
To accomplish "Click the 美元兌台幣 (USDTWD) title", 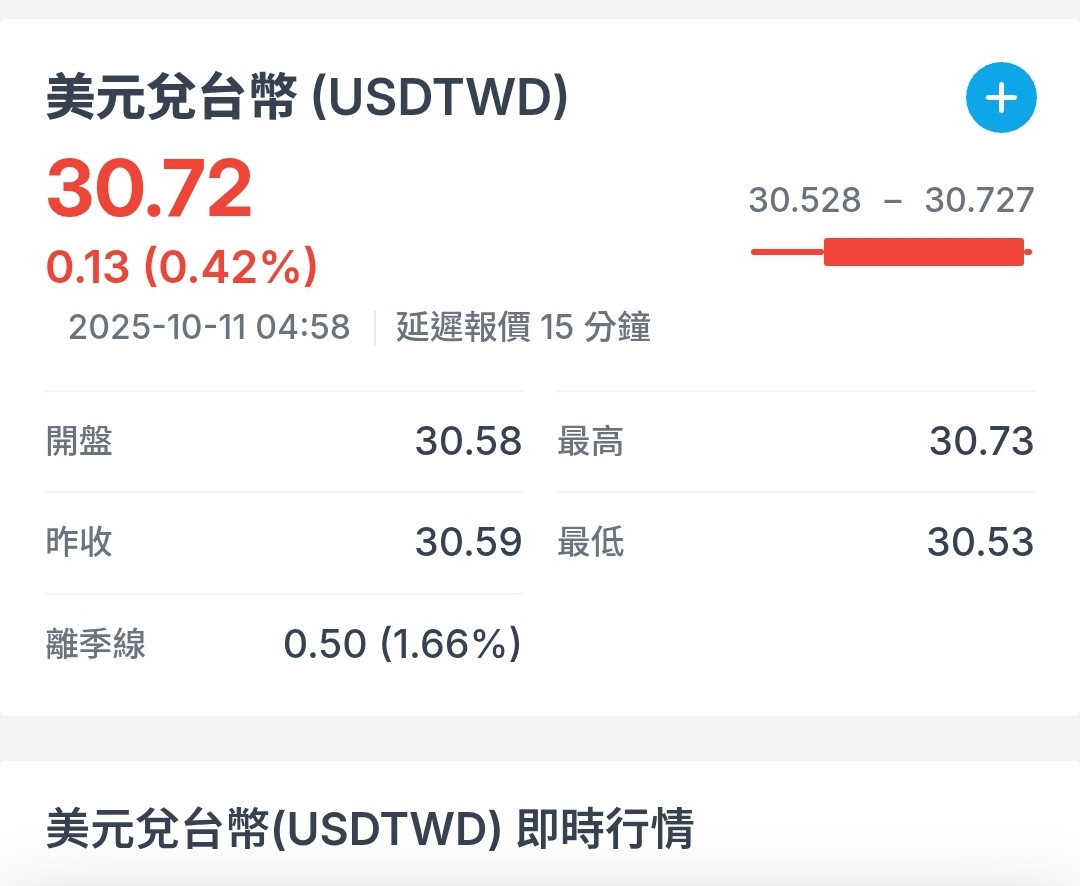I will (x=307, y=99).
